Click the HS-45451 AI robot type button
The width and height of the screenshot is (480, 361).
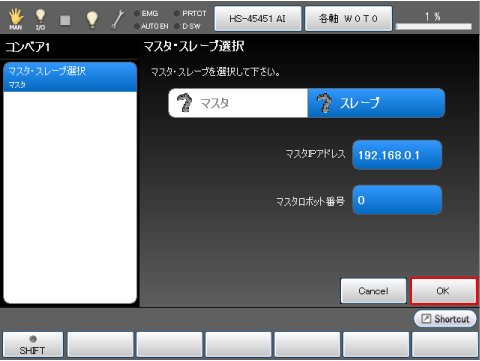pyautogui.click(x=258, y=19)
